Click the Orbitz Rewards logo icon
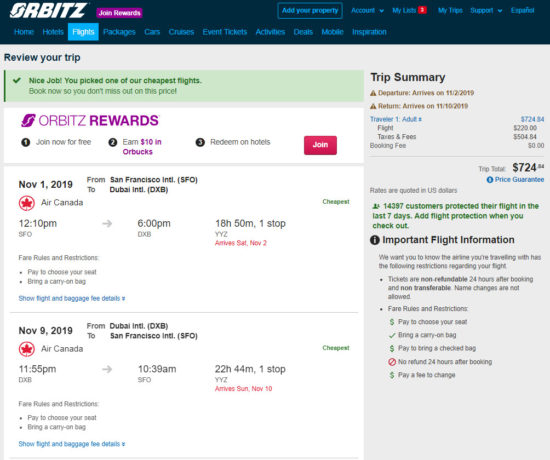The image size is (550, 460). pos(28,120)
